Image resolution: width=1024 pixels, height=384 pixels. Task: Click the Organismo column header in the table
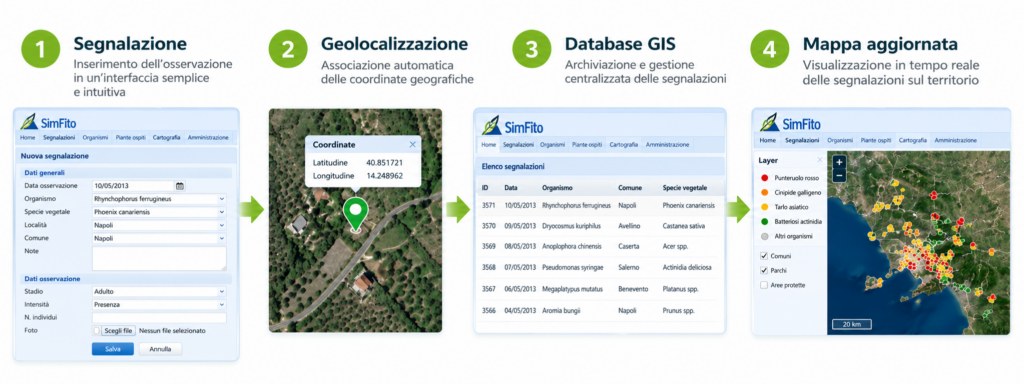[557, 187]
